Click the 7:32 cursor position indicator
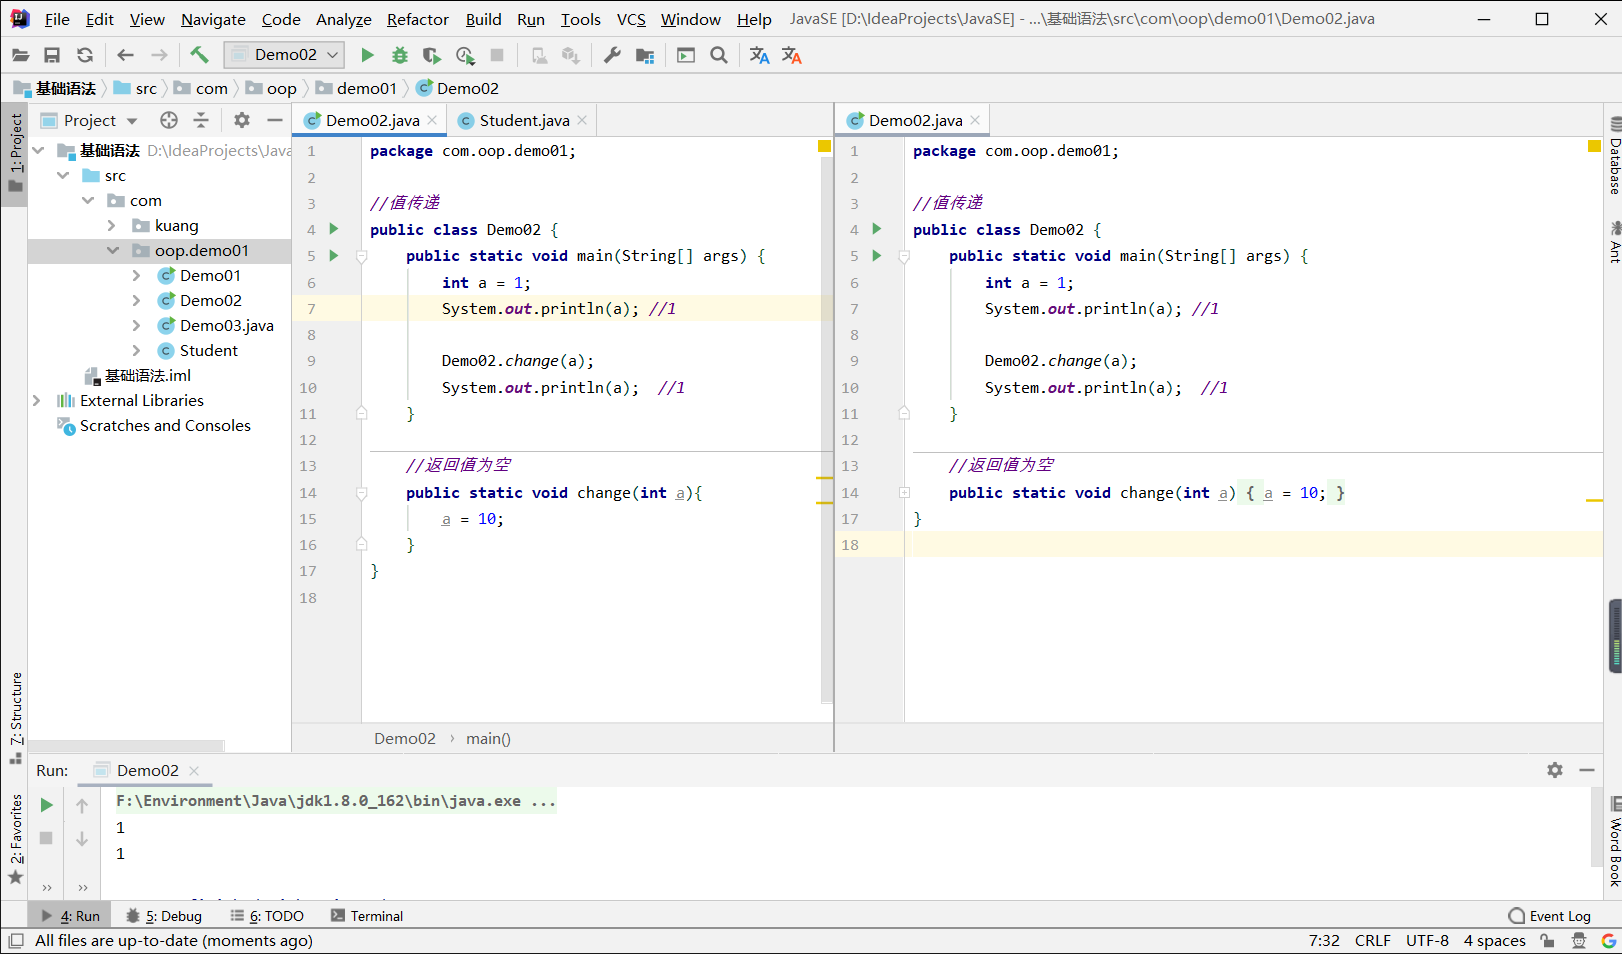The width and height of the screenshot is (1622, 954). [x=1324, y=940]
